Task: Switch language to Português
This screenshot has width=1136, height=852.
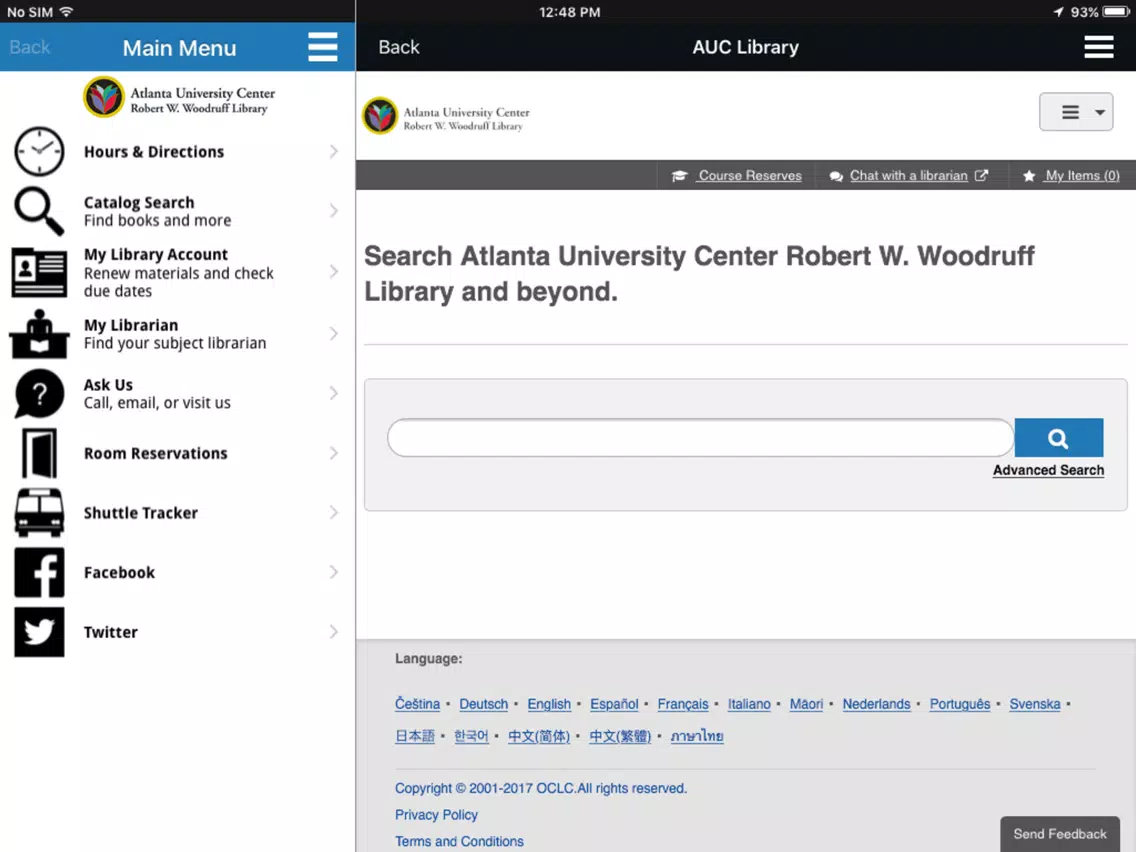Action: tap(959, 704)
